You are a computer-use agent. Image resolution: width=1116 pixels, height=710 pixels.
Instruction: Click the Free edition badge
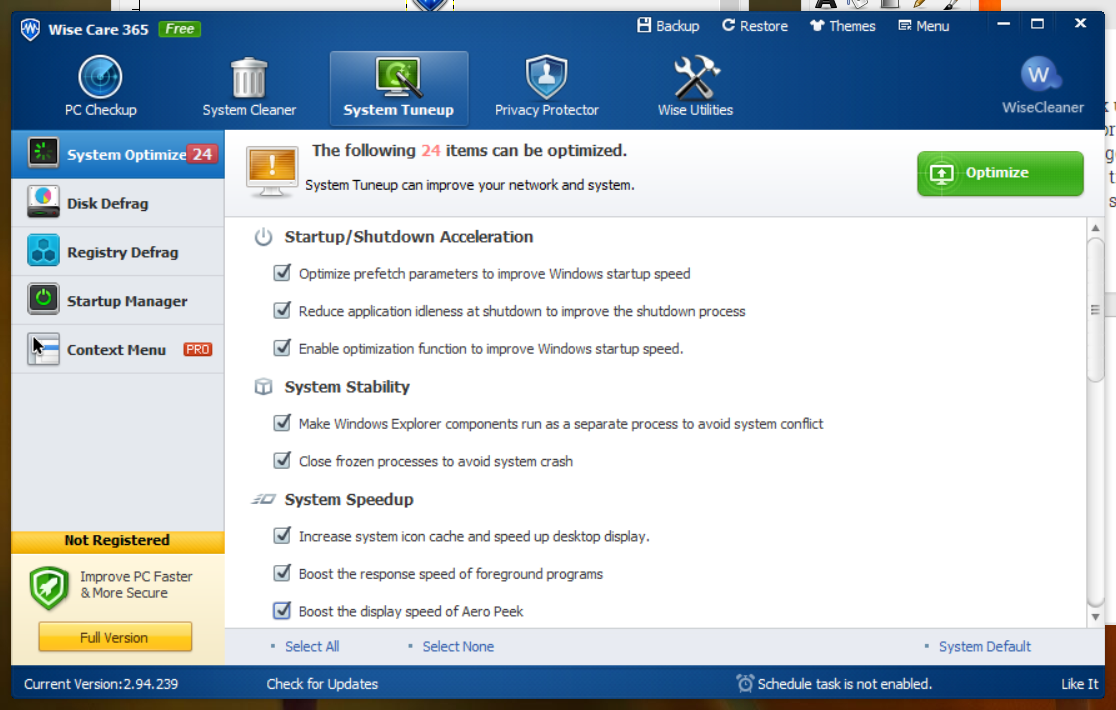pyautogui.click(x=179, y=29)
